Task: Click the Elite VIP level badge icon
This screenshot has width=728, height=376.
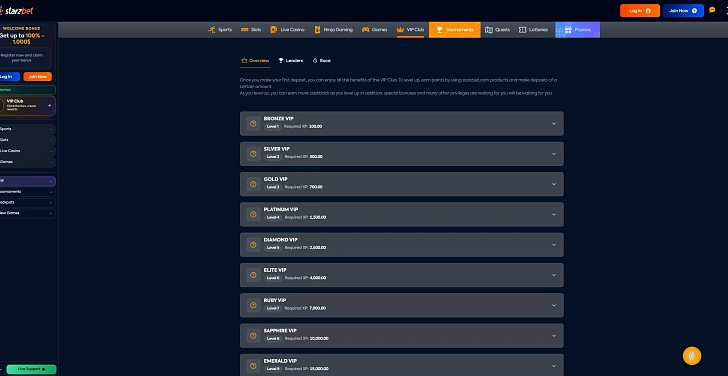Action: pos(253,275)
